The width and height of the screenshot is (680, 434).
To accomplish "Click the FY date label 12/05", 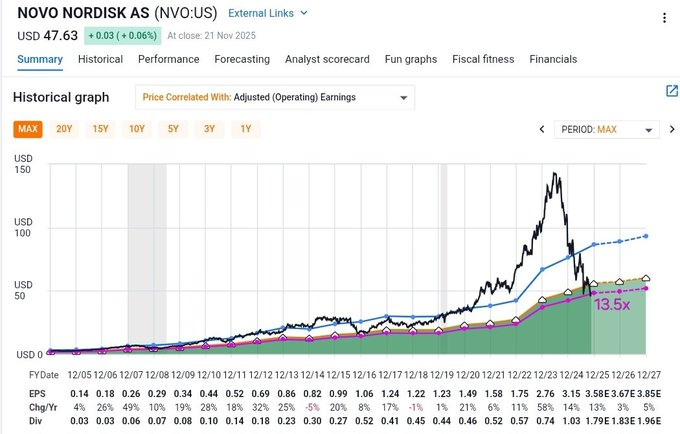I will pyautogui.click(x=79, y=375).
